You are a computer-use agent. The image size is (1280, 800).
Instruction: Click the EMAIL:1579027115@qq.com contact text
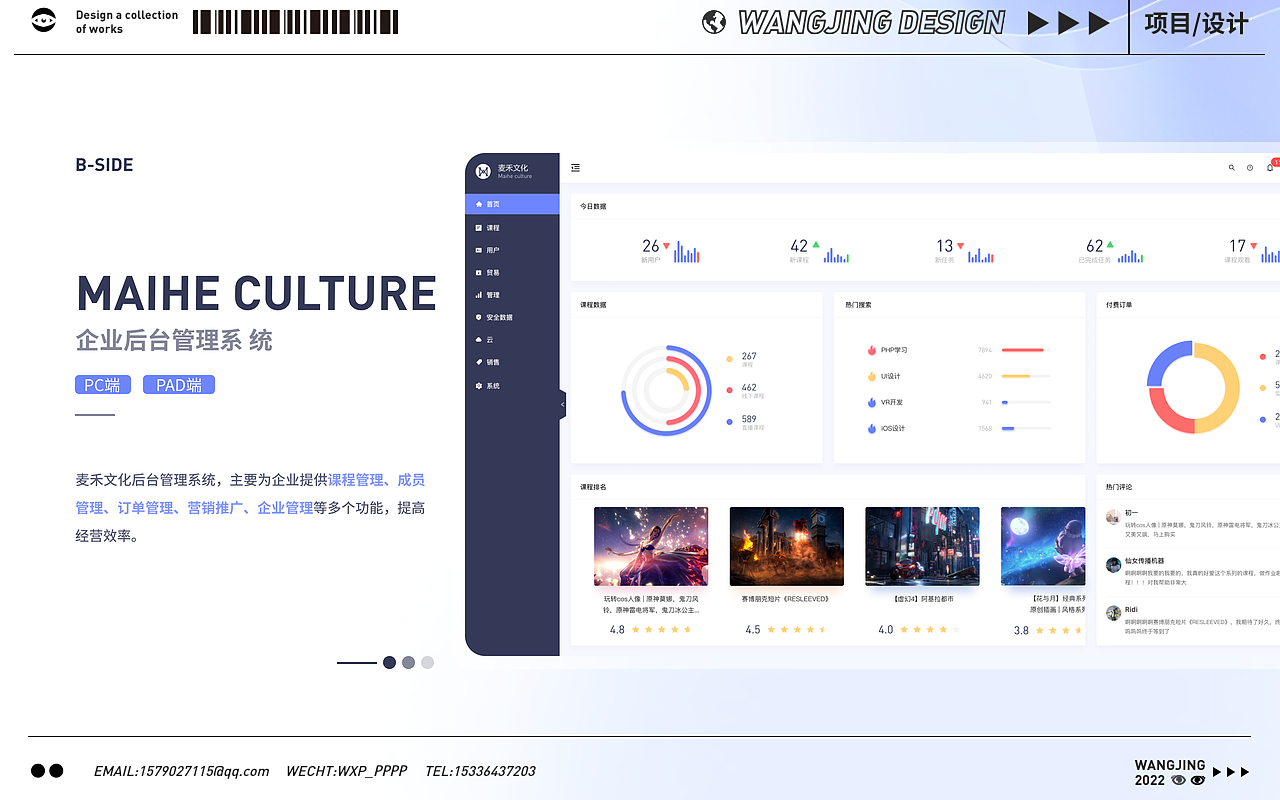click(x=182, y=771)
